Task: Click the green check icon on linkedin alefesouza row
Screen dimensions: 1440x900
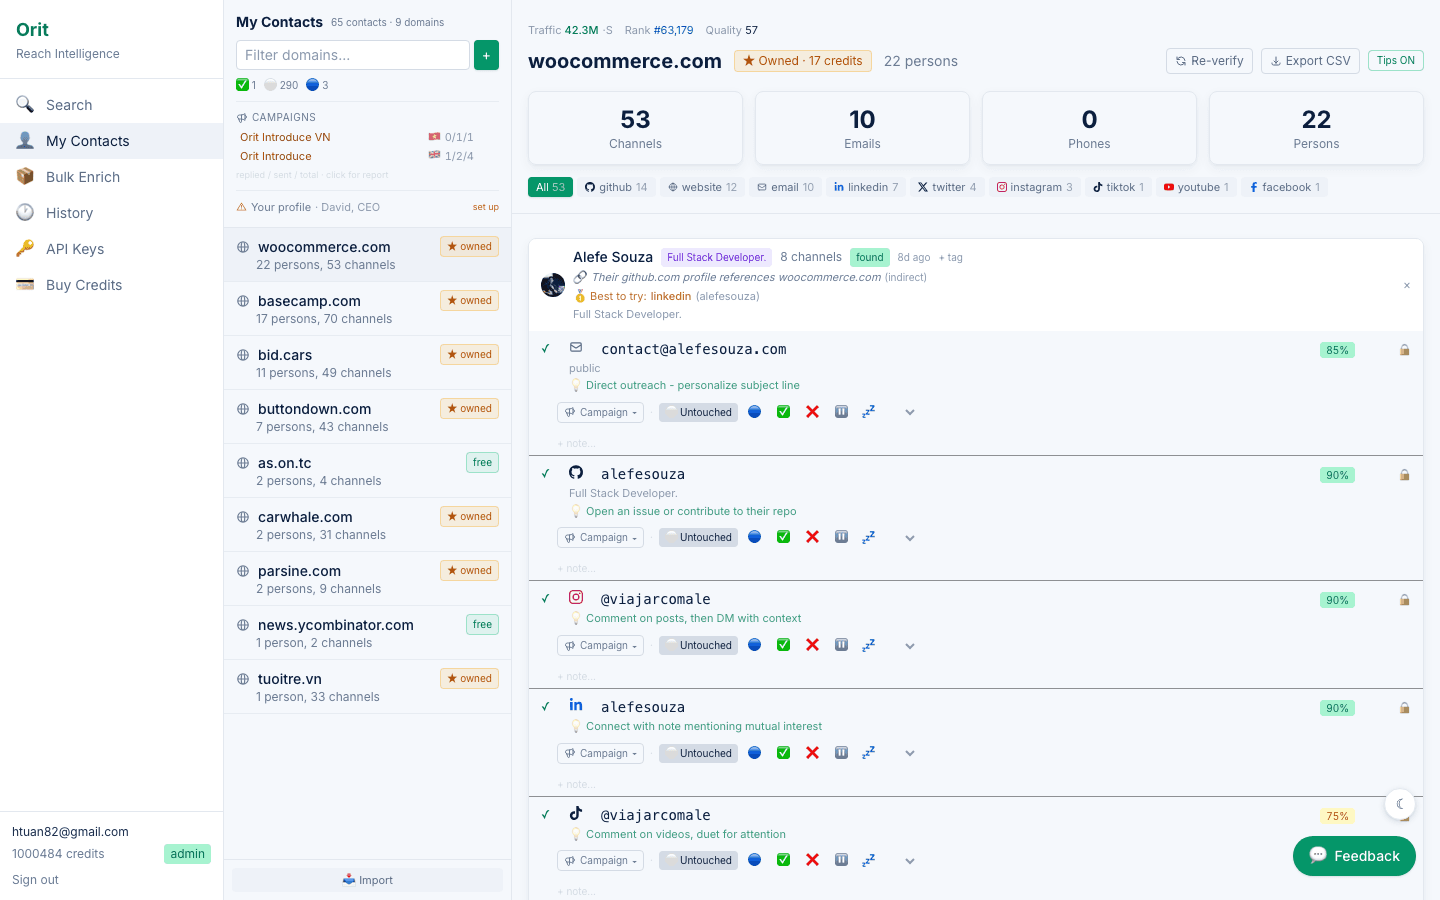Action: click(x=784, y=753)
